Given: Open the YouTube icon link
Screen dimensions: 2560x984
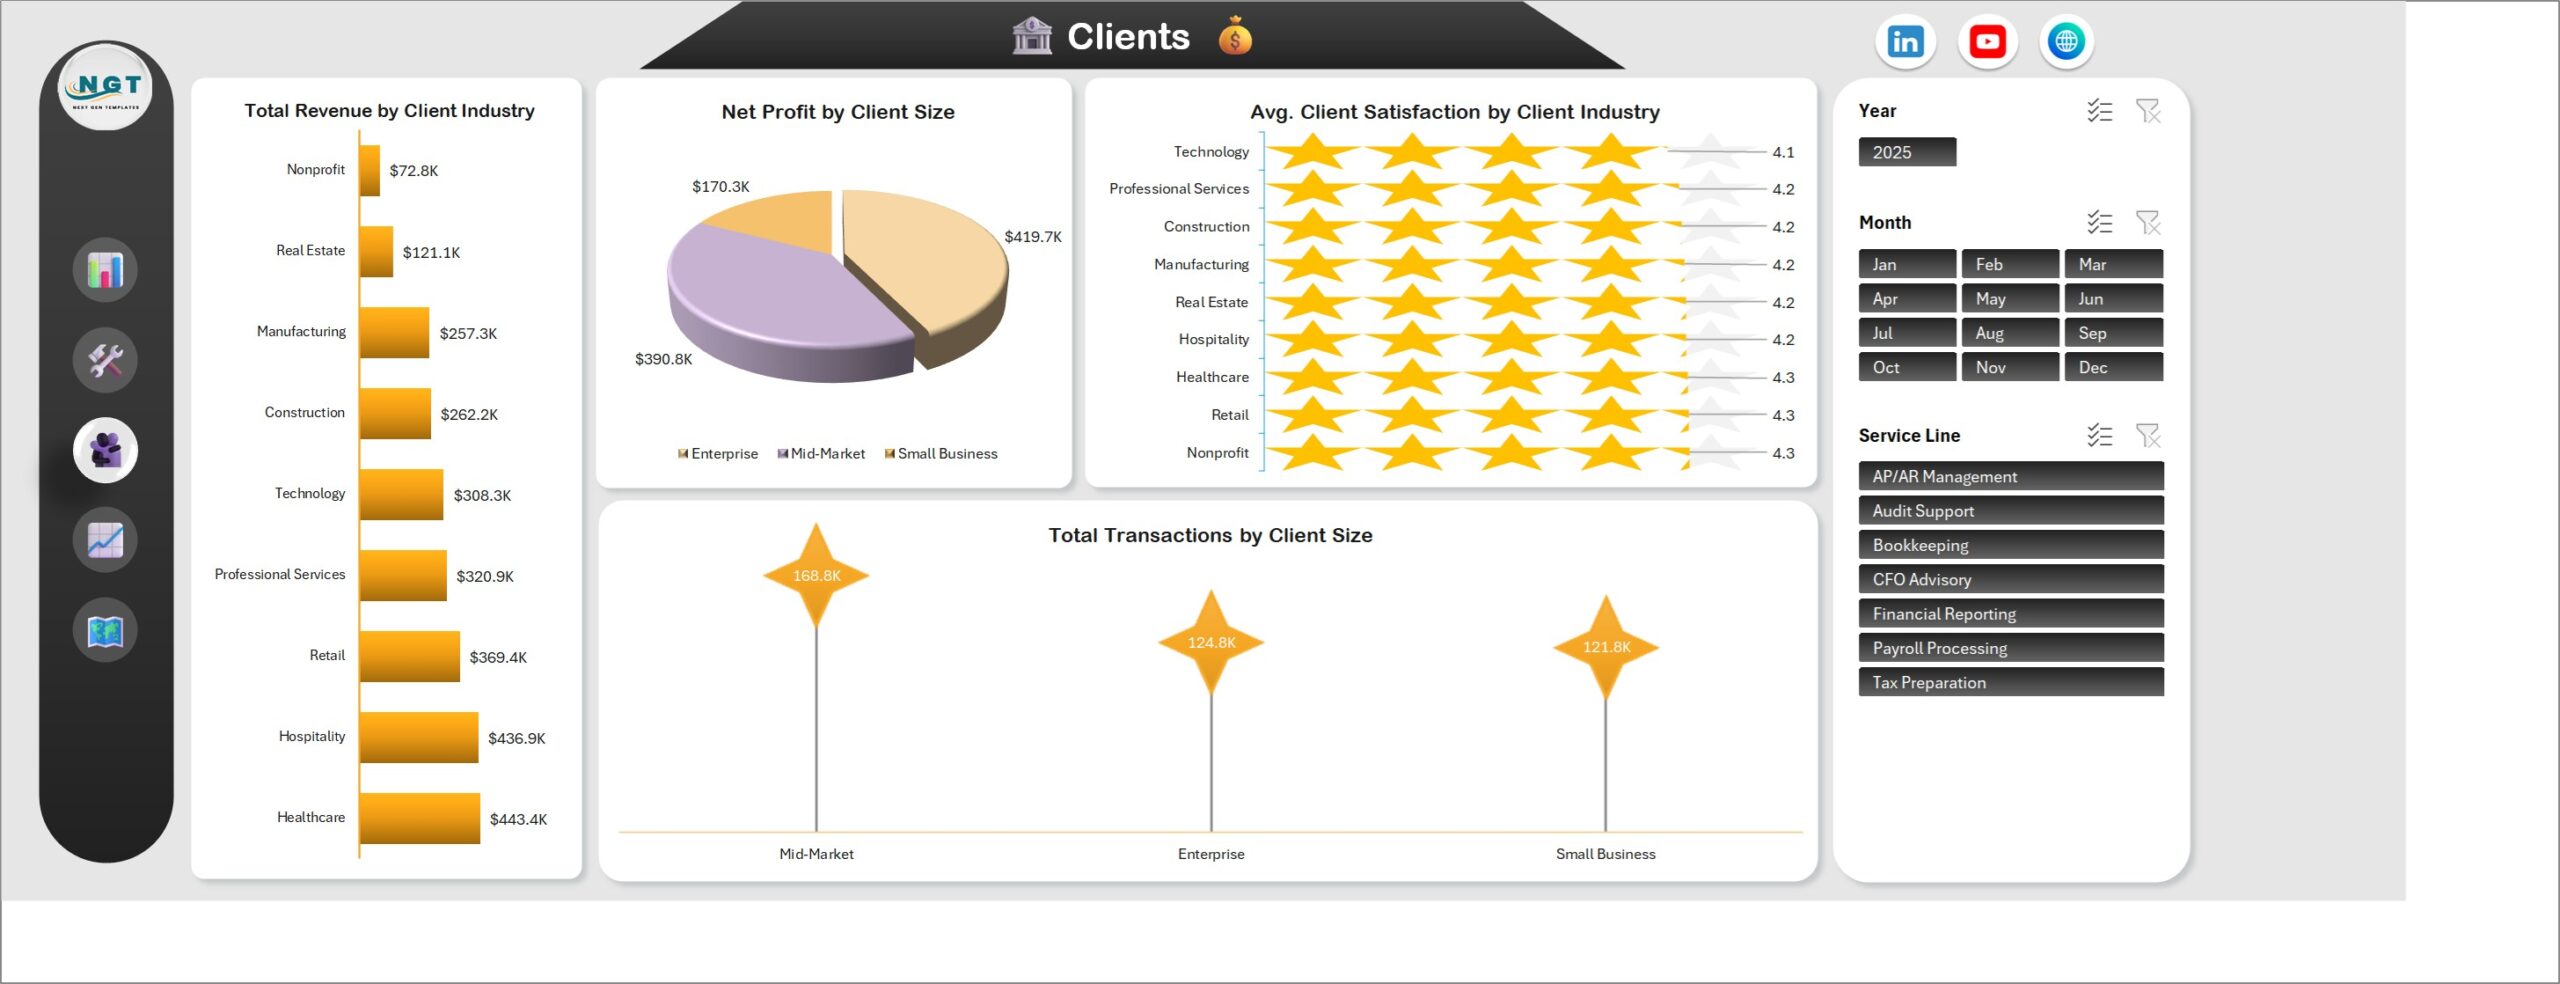Looking at the screenshot, I should [1987, 42].
